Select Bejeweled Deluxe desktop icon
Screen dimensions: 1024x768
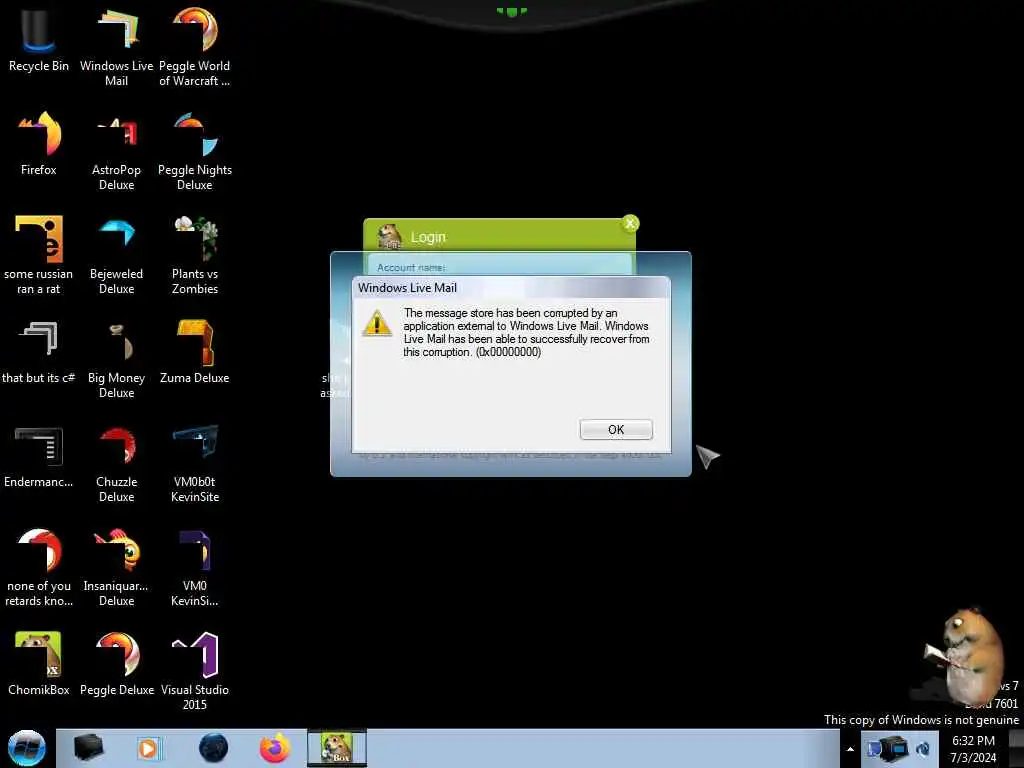[116, 255]
